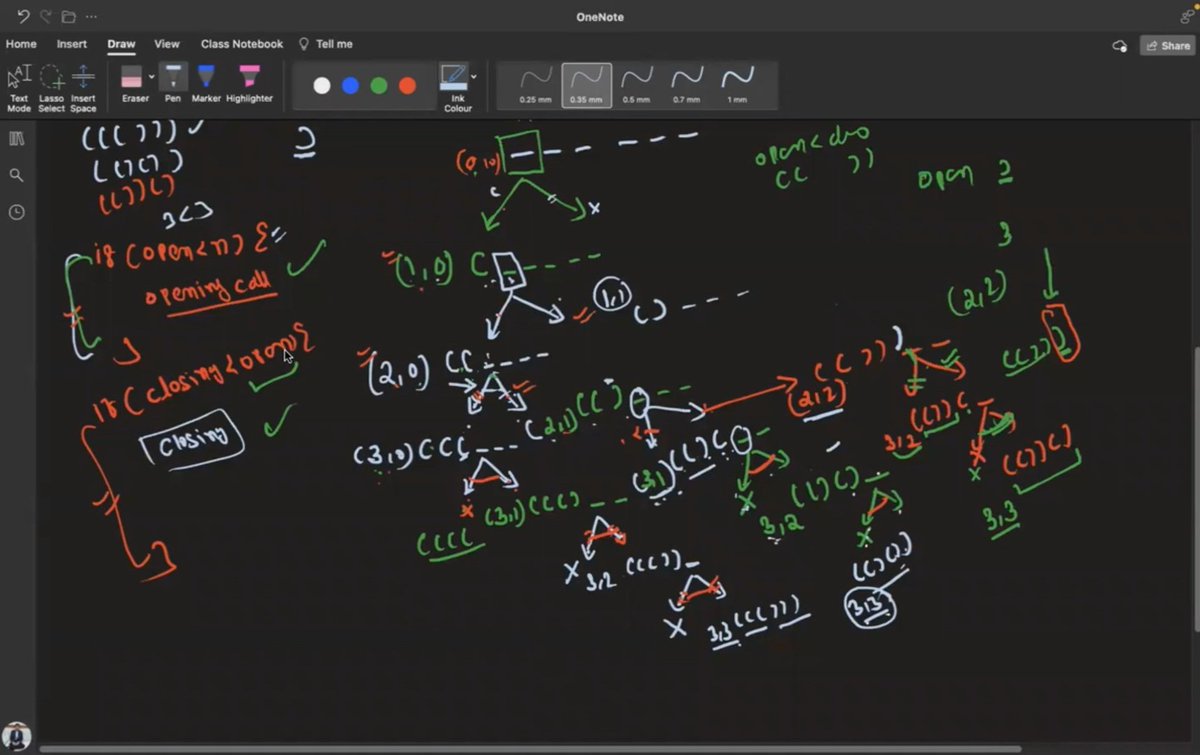Show notebooks navigation icon in sidebar
The width and height of the screenshot is (1200, 755).
16,138
